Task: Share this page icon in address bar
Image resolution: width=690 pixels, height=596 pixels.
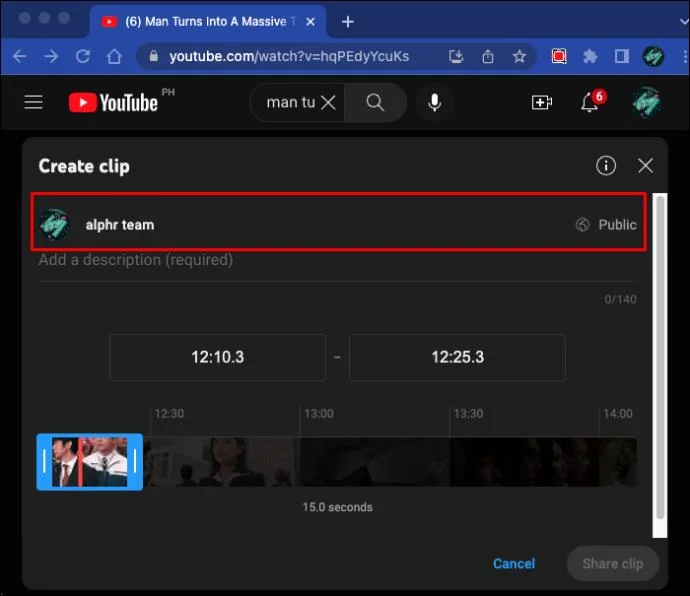Action: (x=488, y=56)
